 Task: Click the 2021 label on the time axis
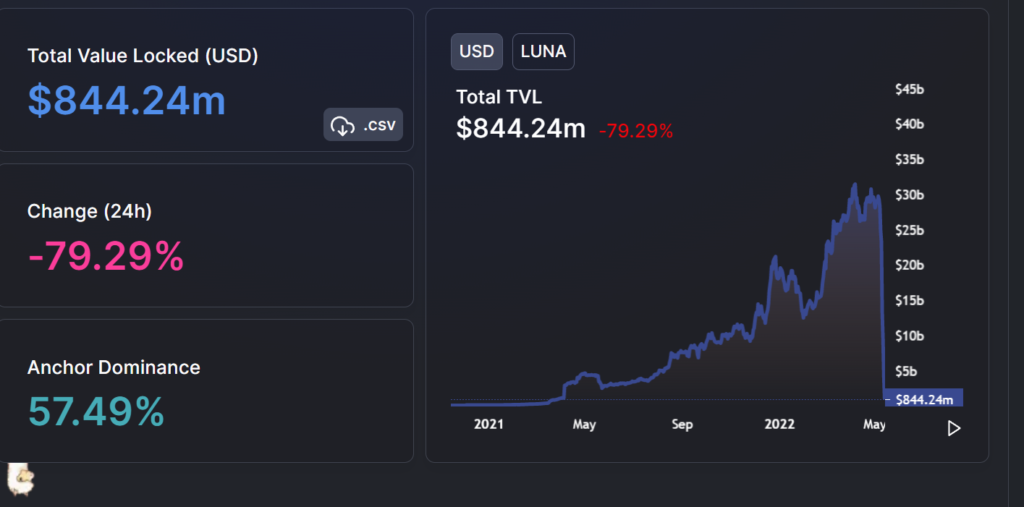tap(489, 425)
